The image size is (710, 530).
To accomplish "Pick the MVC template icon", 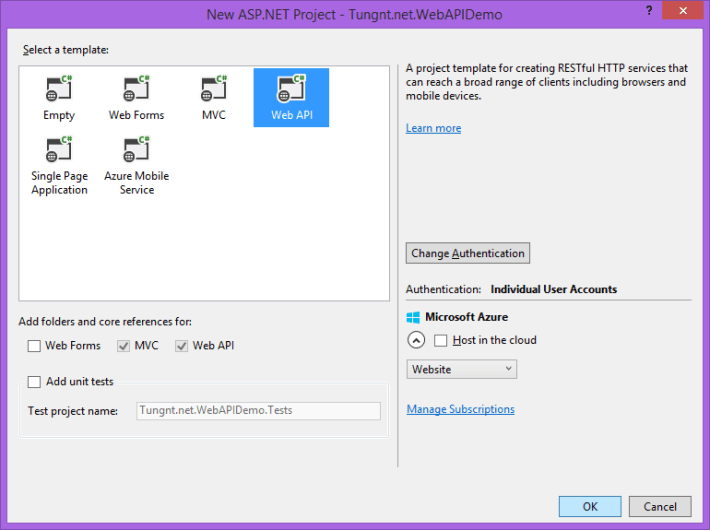I will tap(214, 88).
